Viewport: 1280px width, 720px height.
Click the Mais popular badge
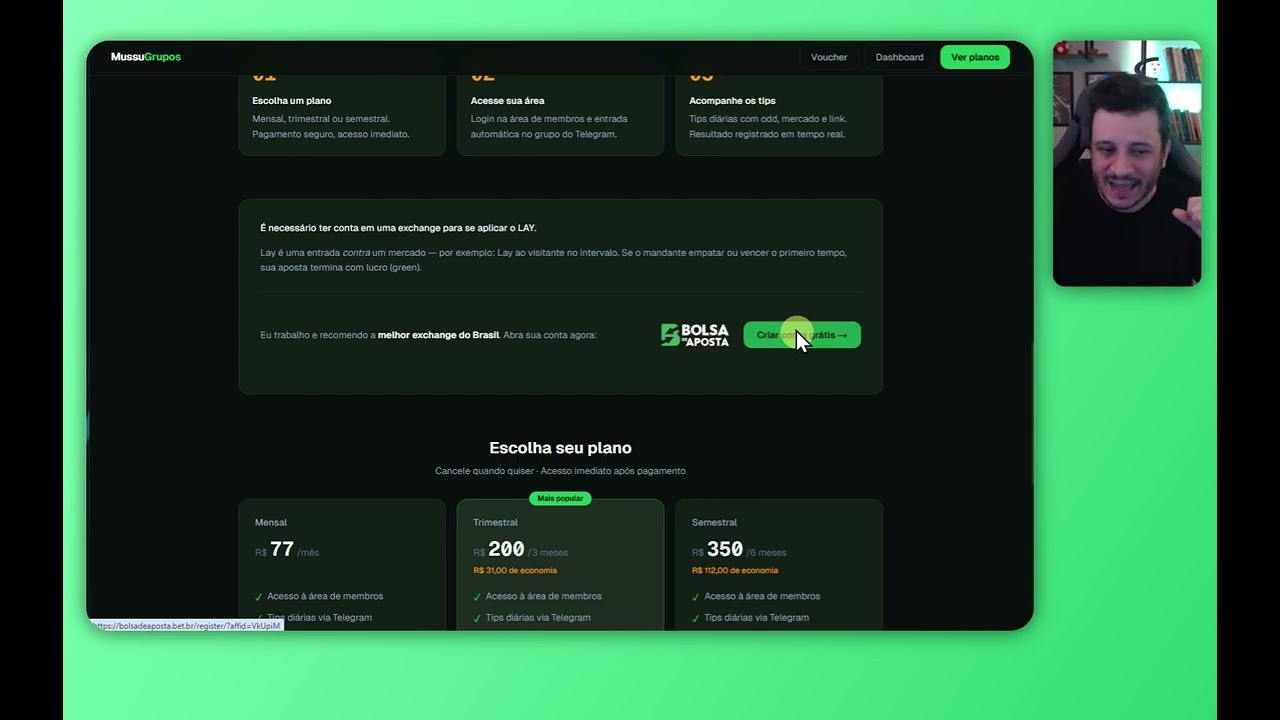click(560, 498)
